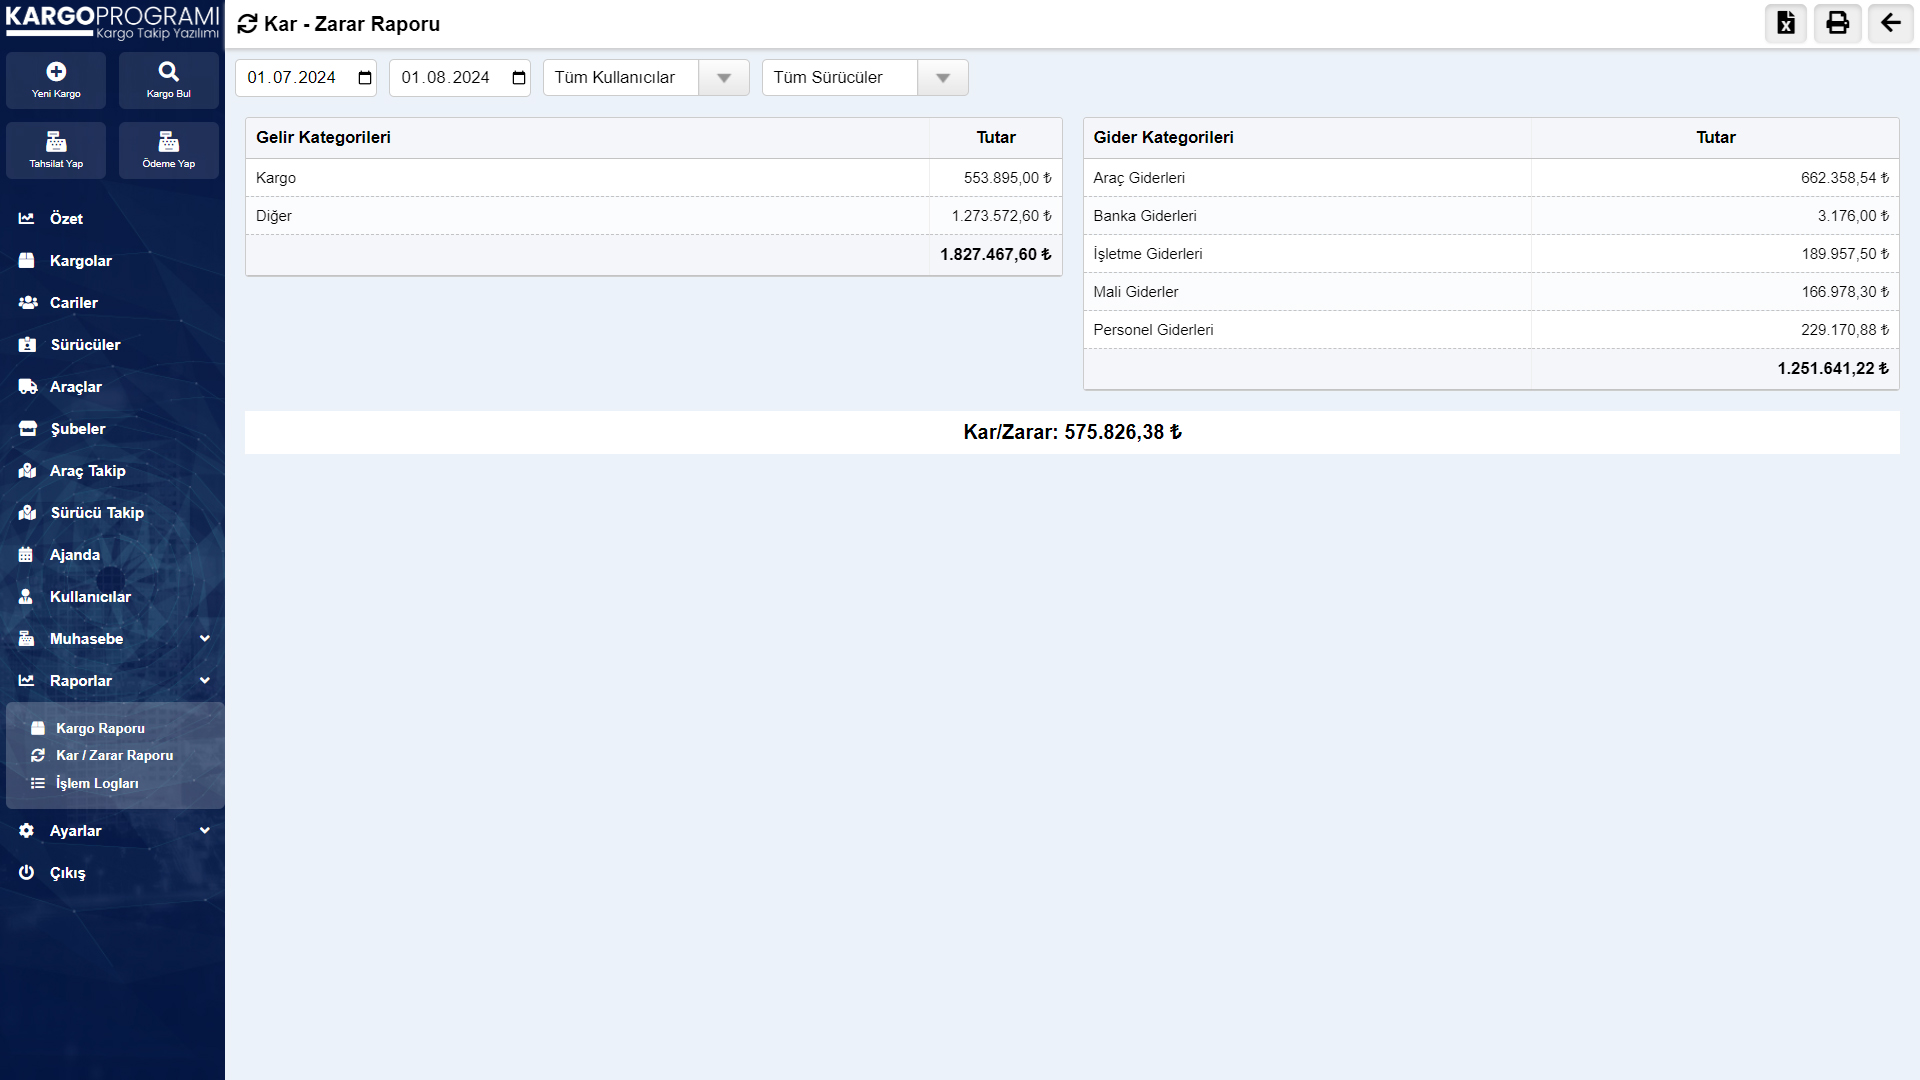This screenshot has height=1080, width=1920.
Task: Collapse the Raporlar menu chevron
Action: tap(205, 680)
